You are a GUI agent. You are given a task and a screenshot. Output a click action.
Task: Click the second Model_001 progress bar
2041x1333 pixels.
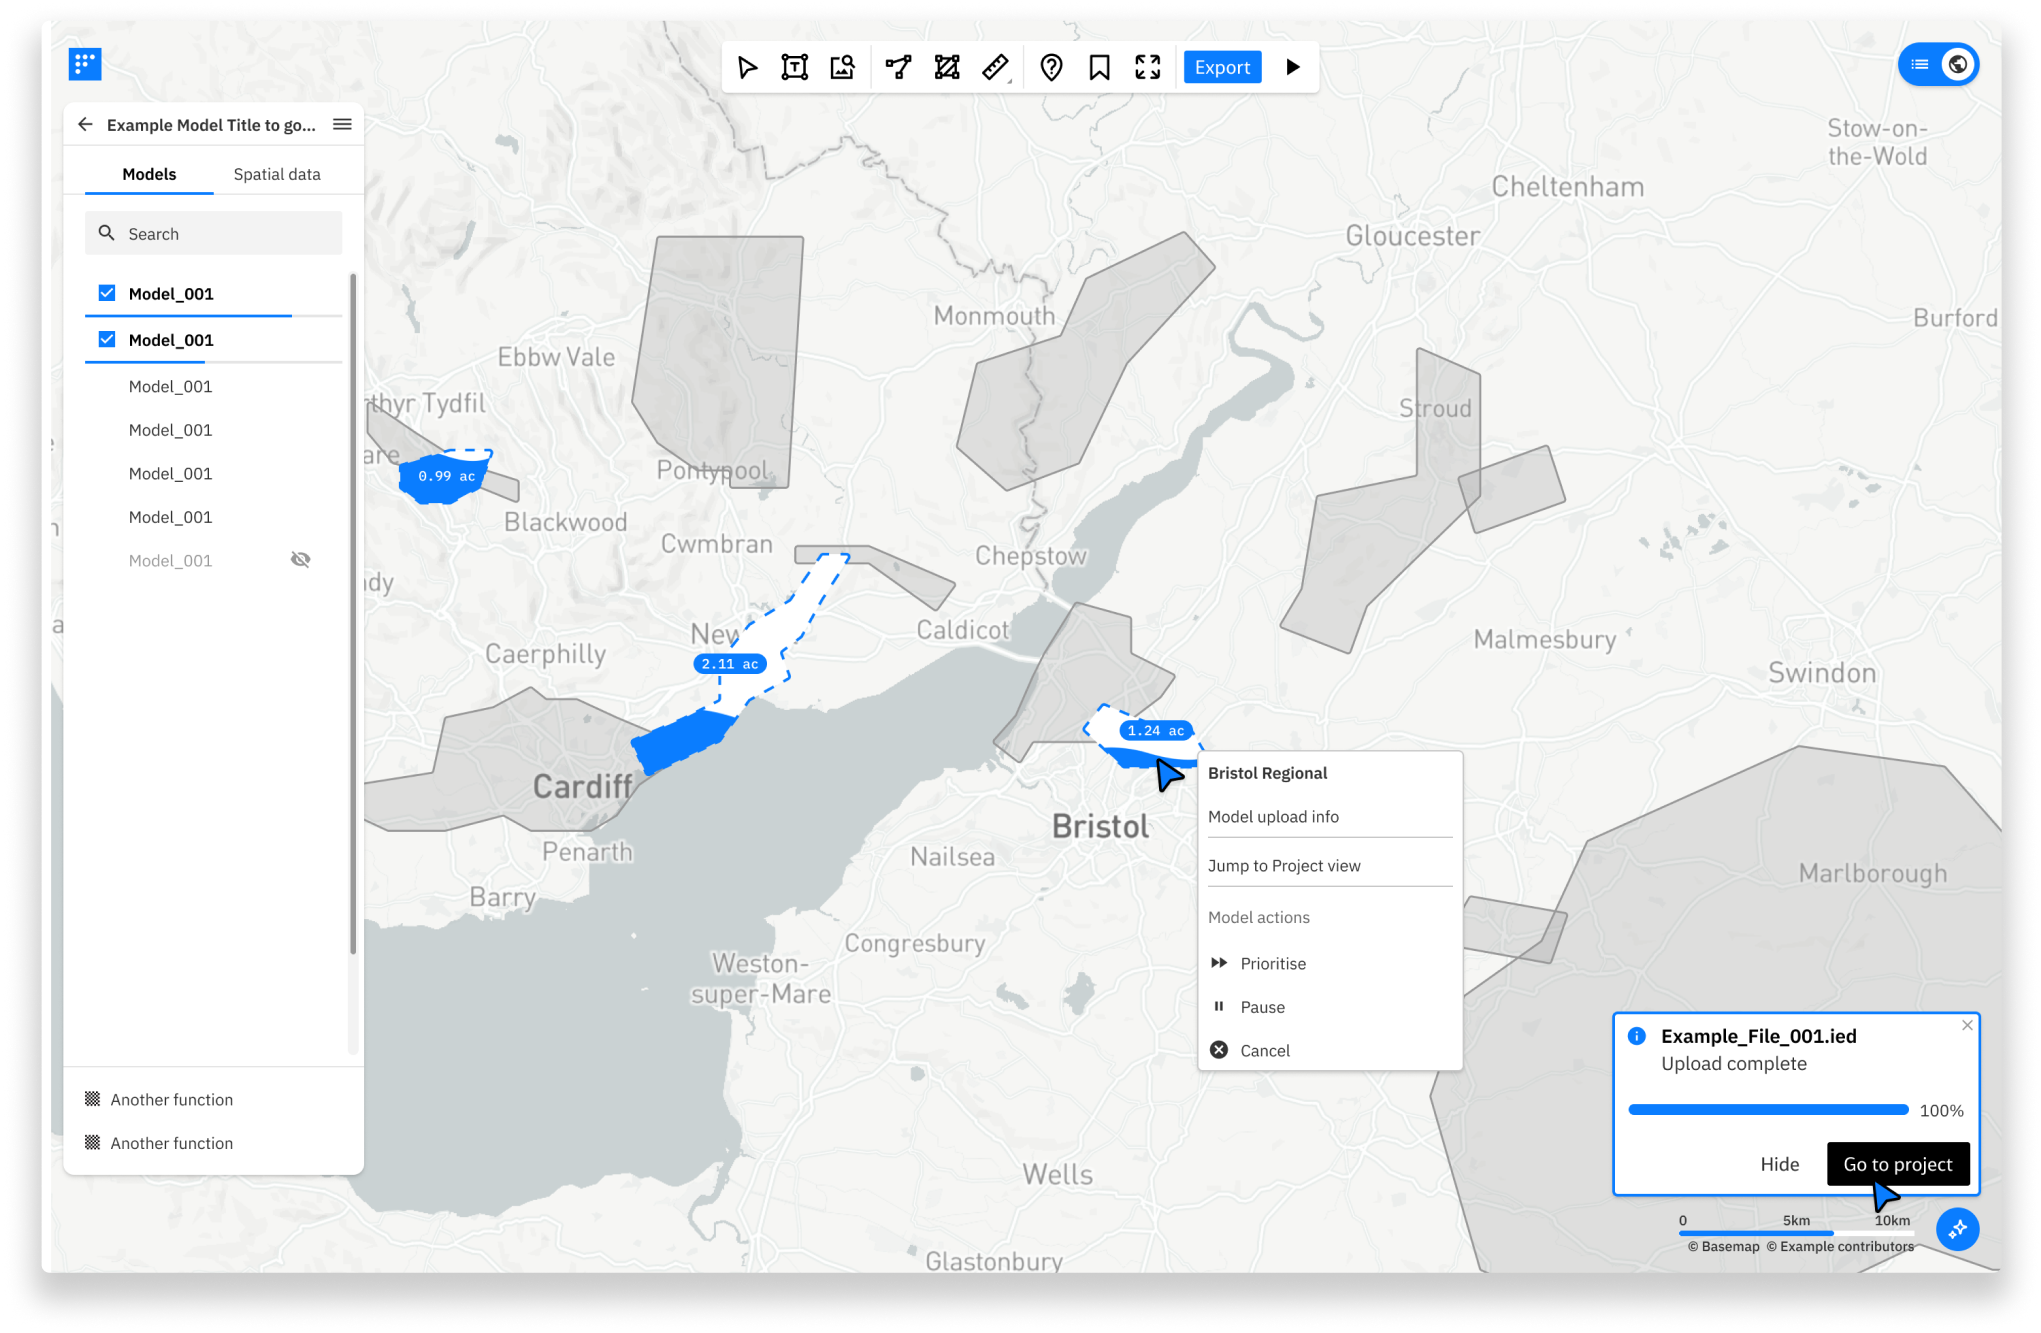tap(213, 362)
